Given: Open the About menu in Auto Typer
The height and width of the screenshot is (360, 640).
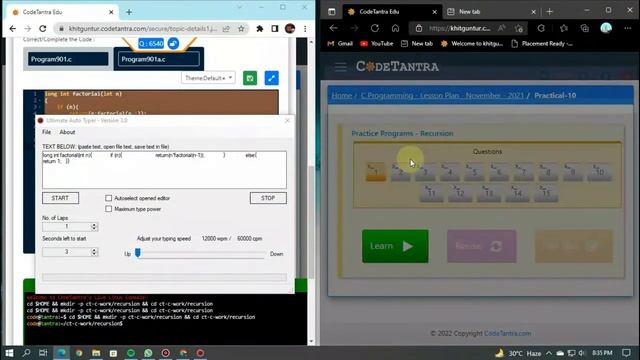Looking at the screenshot, I should point(67,132).
